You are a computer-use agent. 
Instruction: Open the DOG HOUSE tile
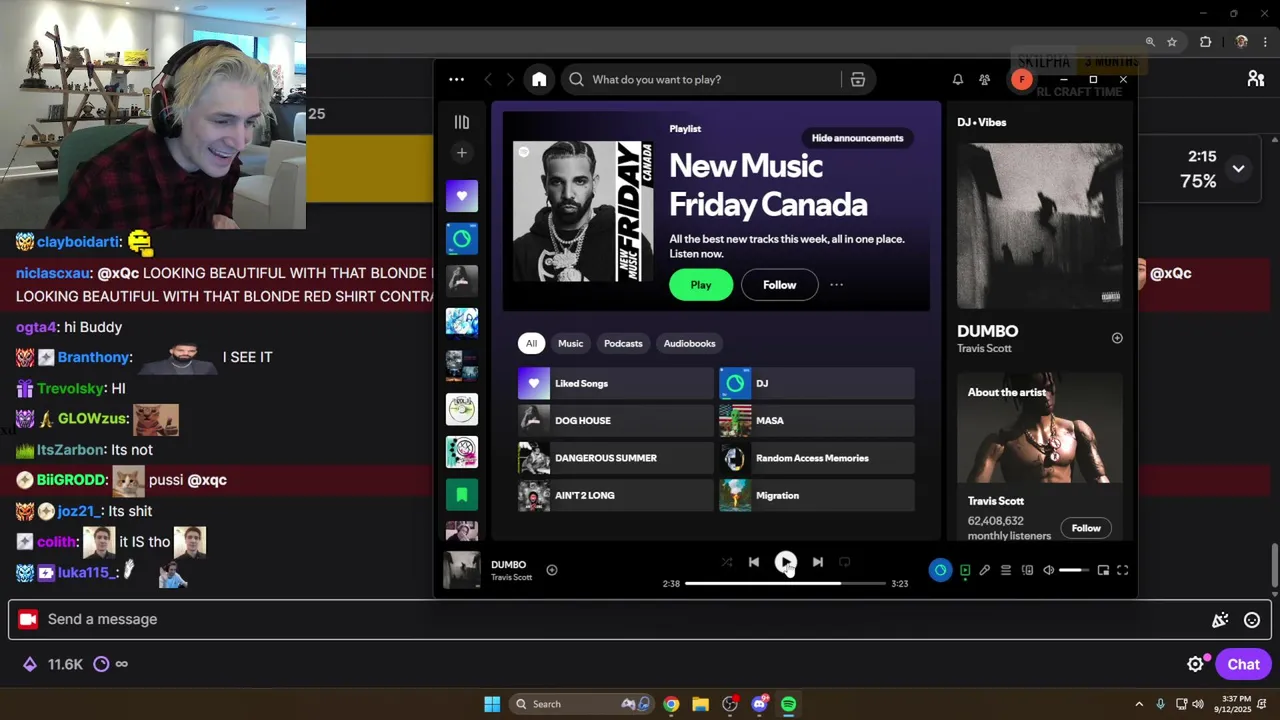(x=616, y=421)
